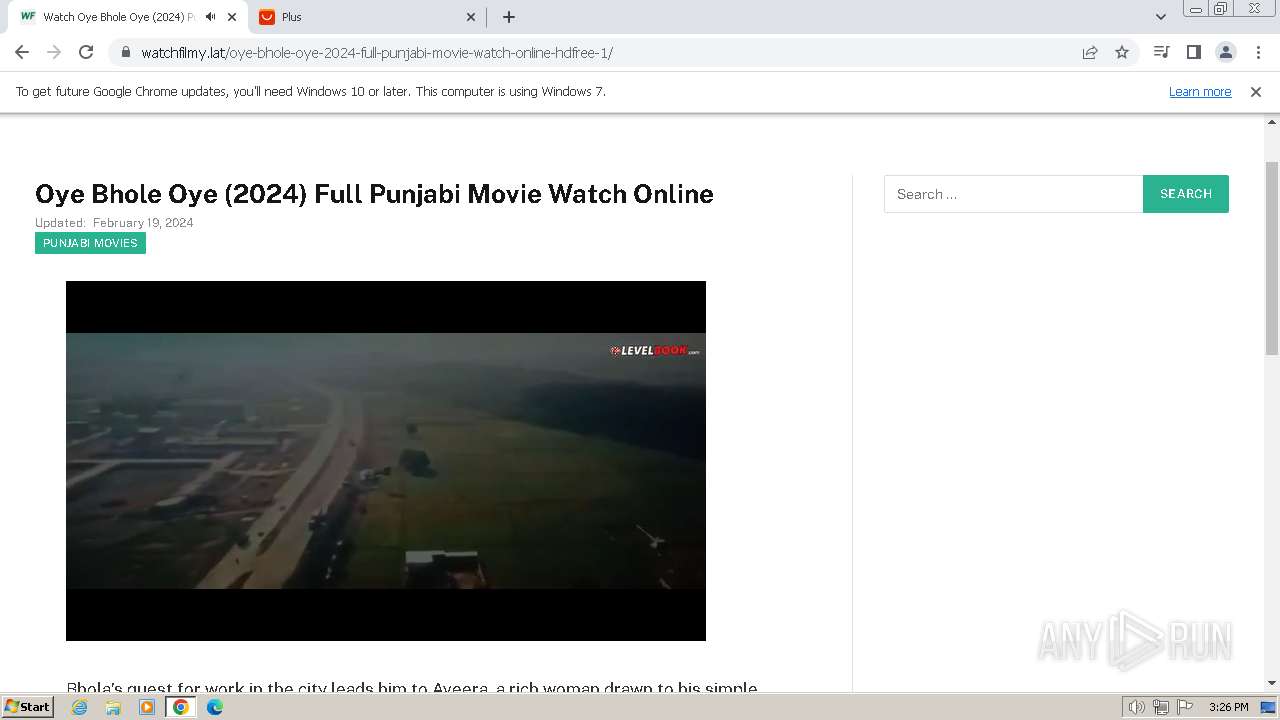View site security lock icon
This screenshot has width=1280, height=720.
(x=125, y=52)
